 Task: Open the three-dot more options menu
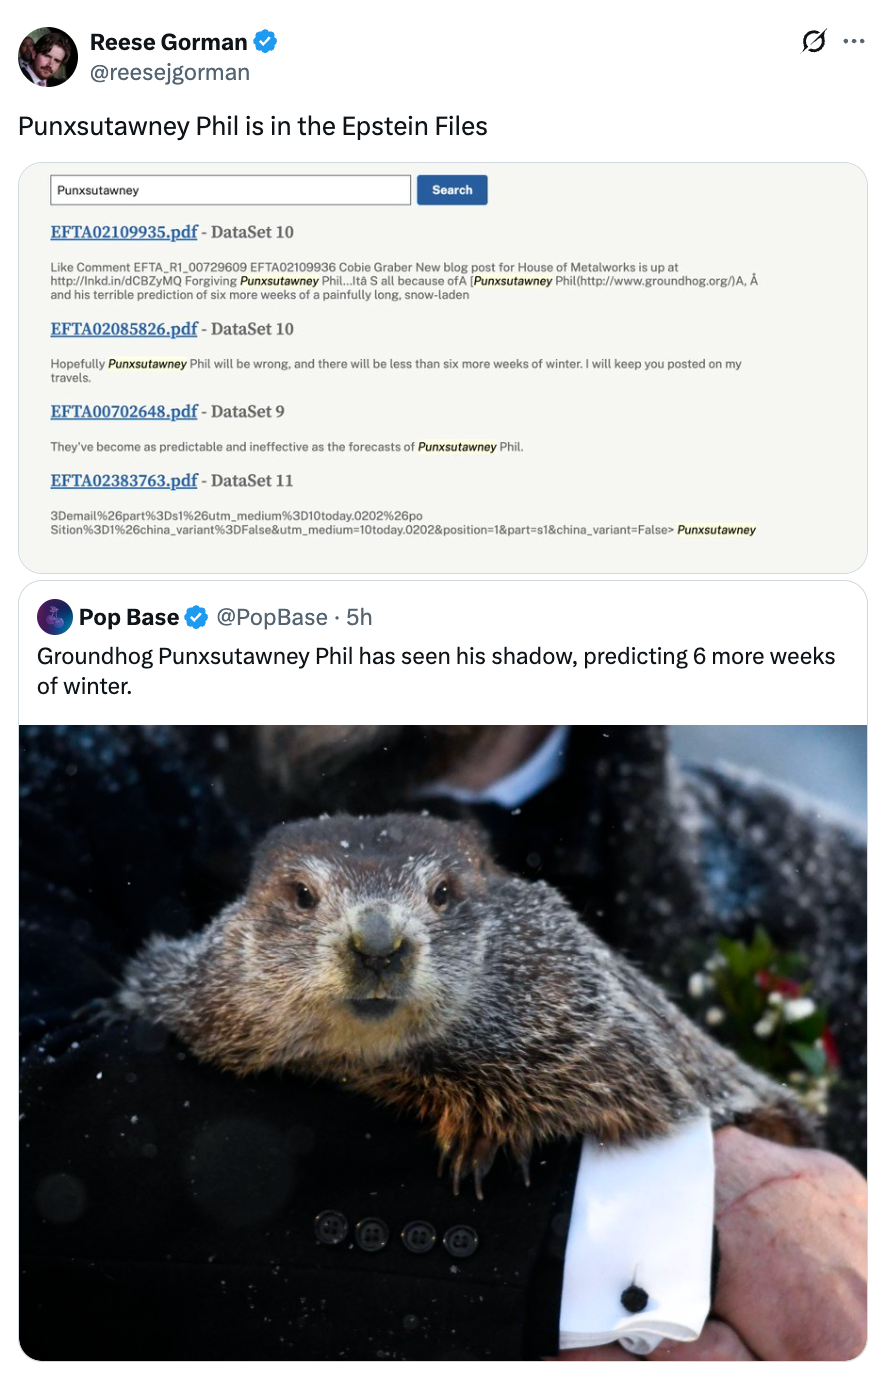pos(854,42)
